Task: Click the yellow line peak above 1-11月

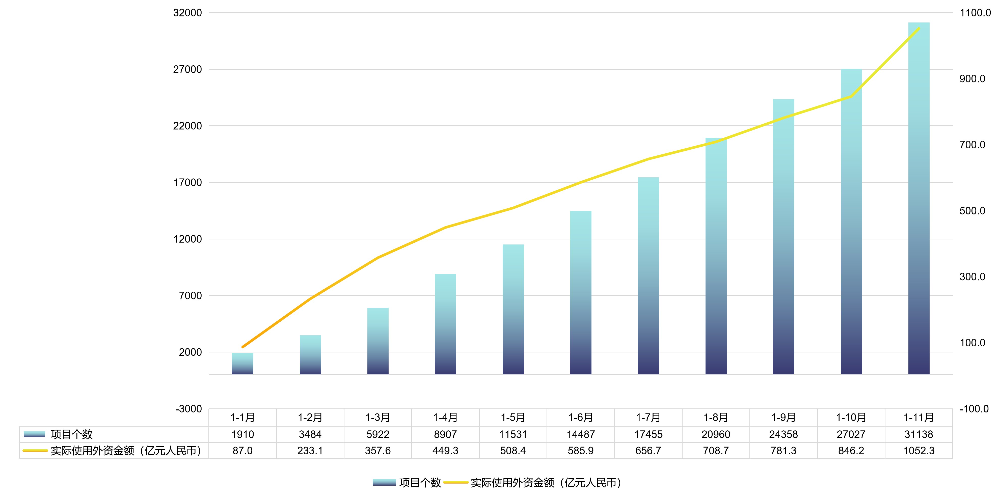Action: coord(918,29)
